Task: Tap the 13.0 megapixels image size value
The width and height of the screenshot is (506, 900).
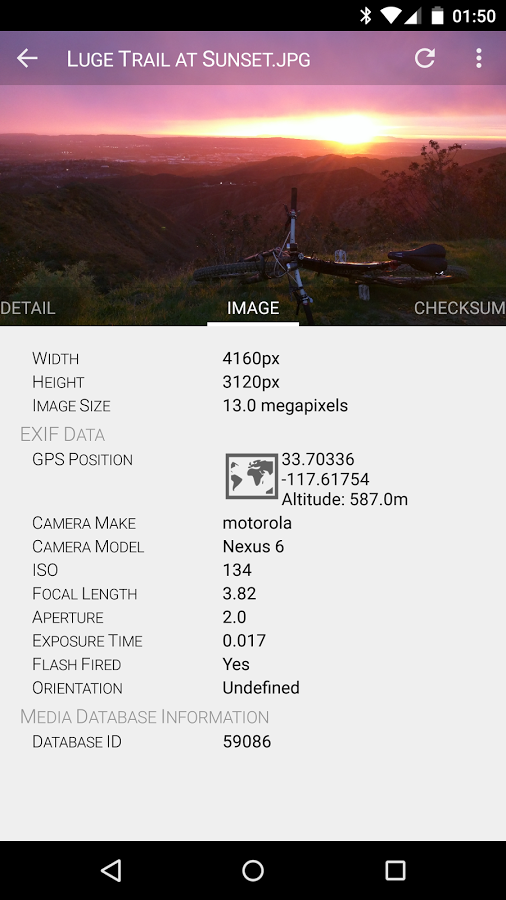Action: coord(285,406)
